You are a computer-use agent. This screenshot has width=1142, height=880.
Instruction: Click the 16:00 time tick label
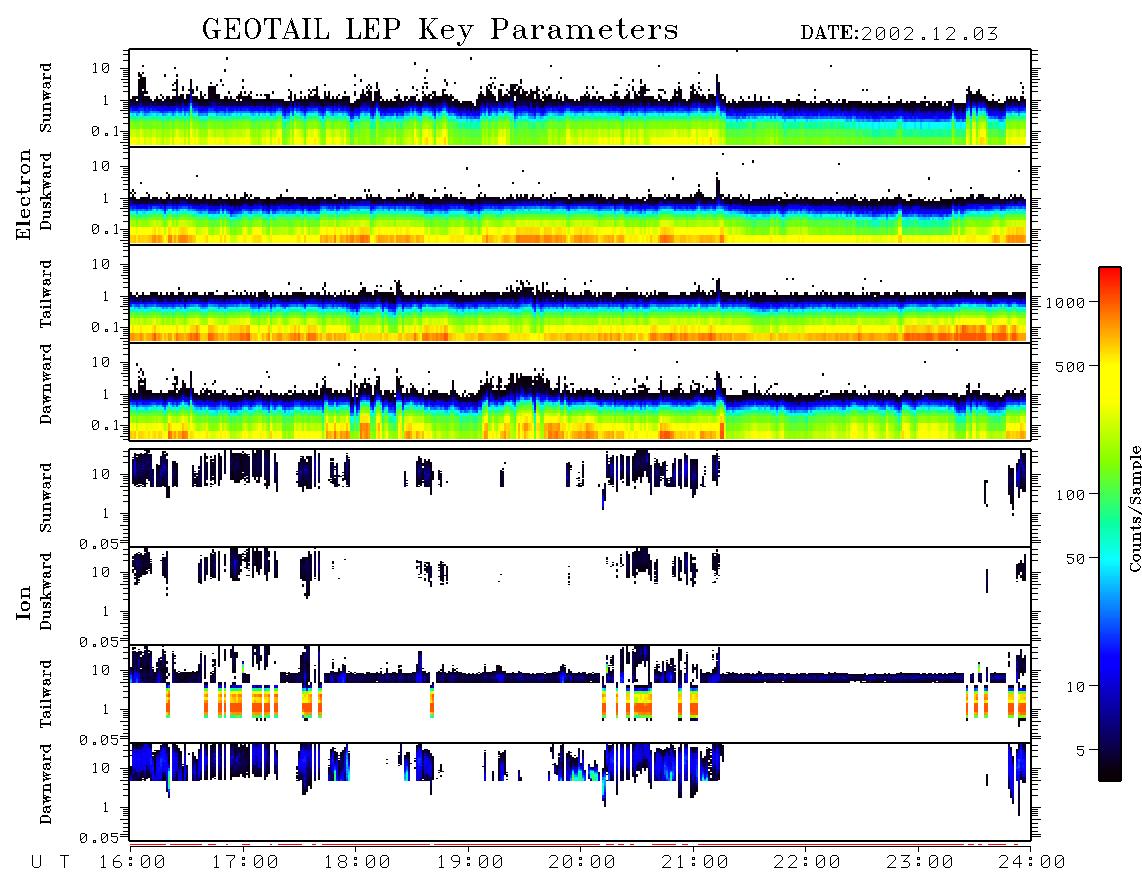(132, 863)
